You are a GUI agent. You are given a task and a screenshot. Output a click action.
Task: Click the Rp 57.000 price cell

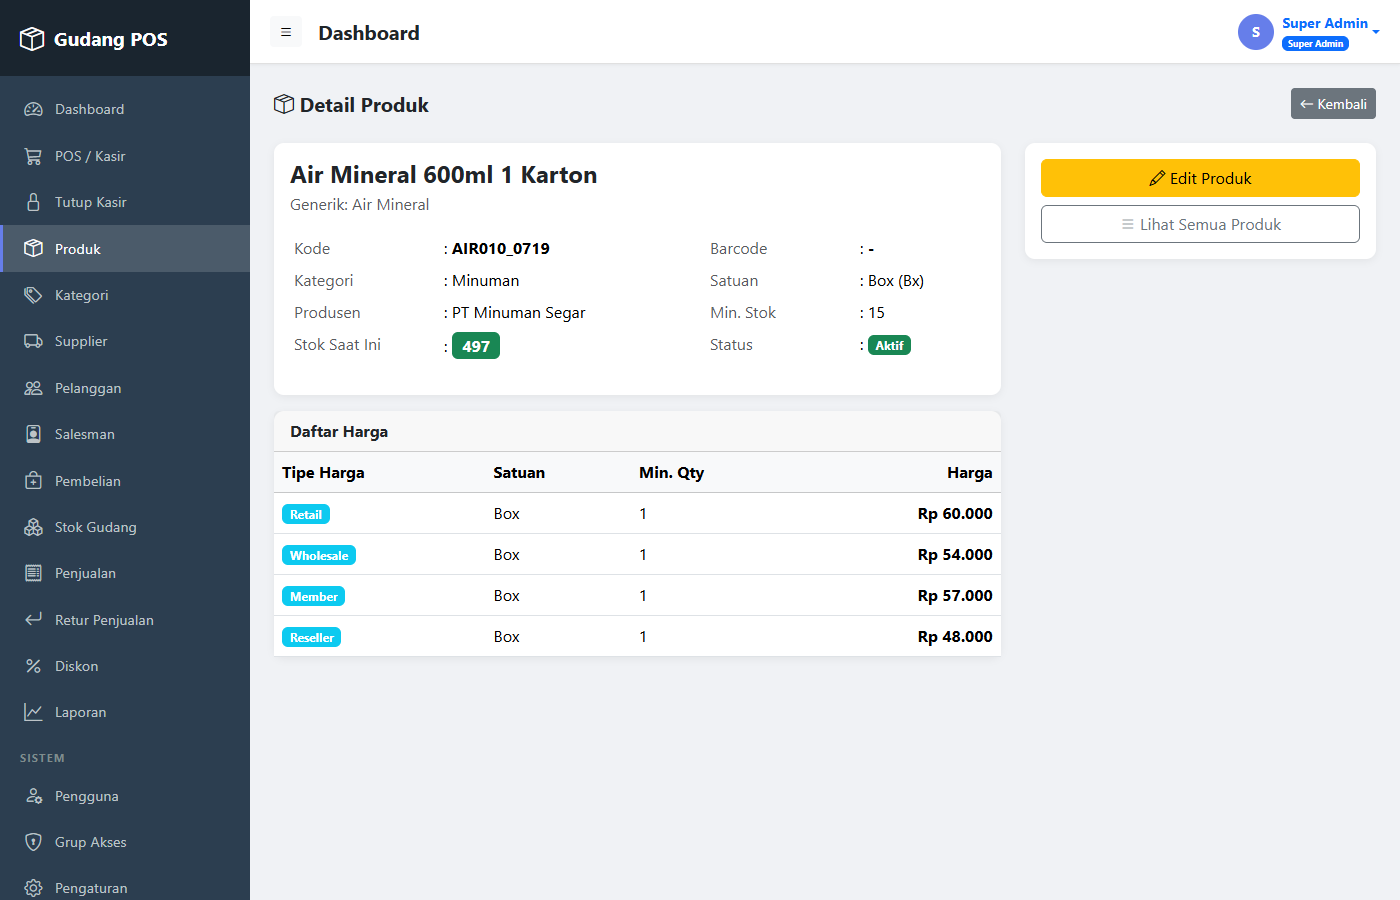pyautogui.click(x=955, y=595)
